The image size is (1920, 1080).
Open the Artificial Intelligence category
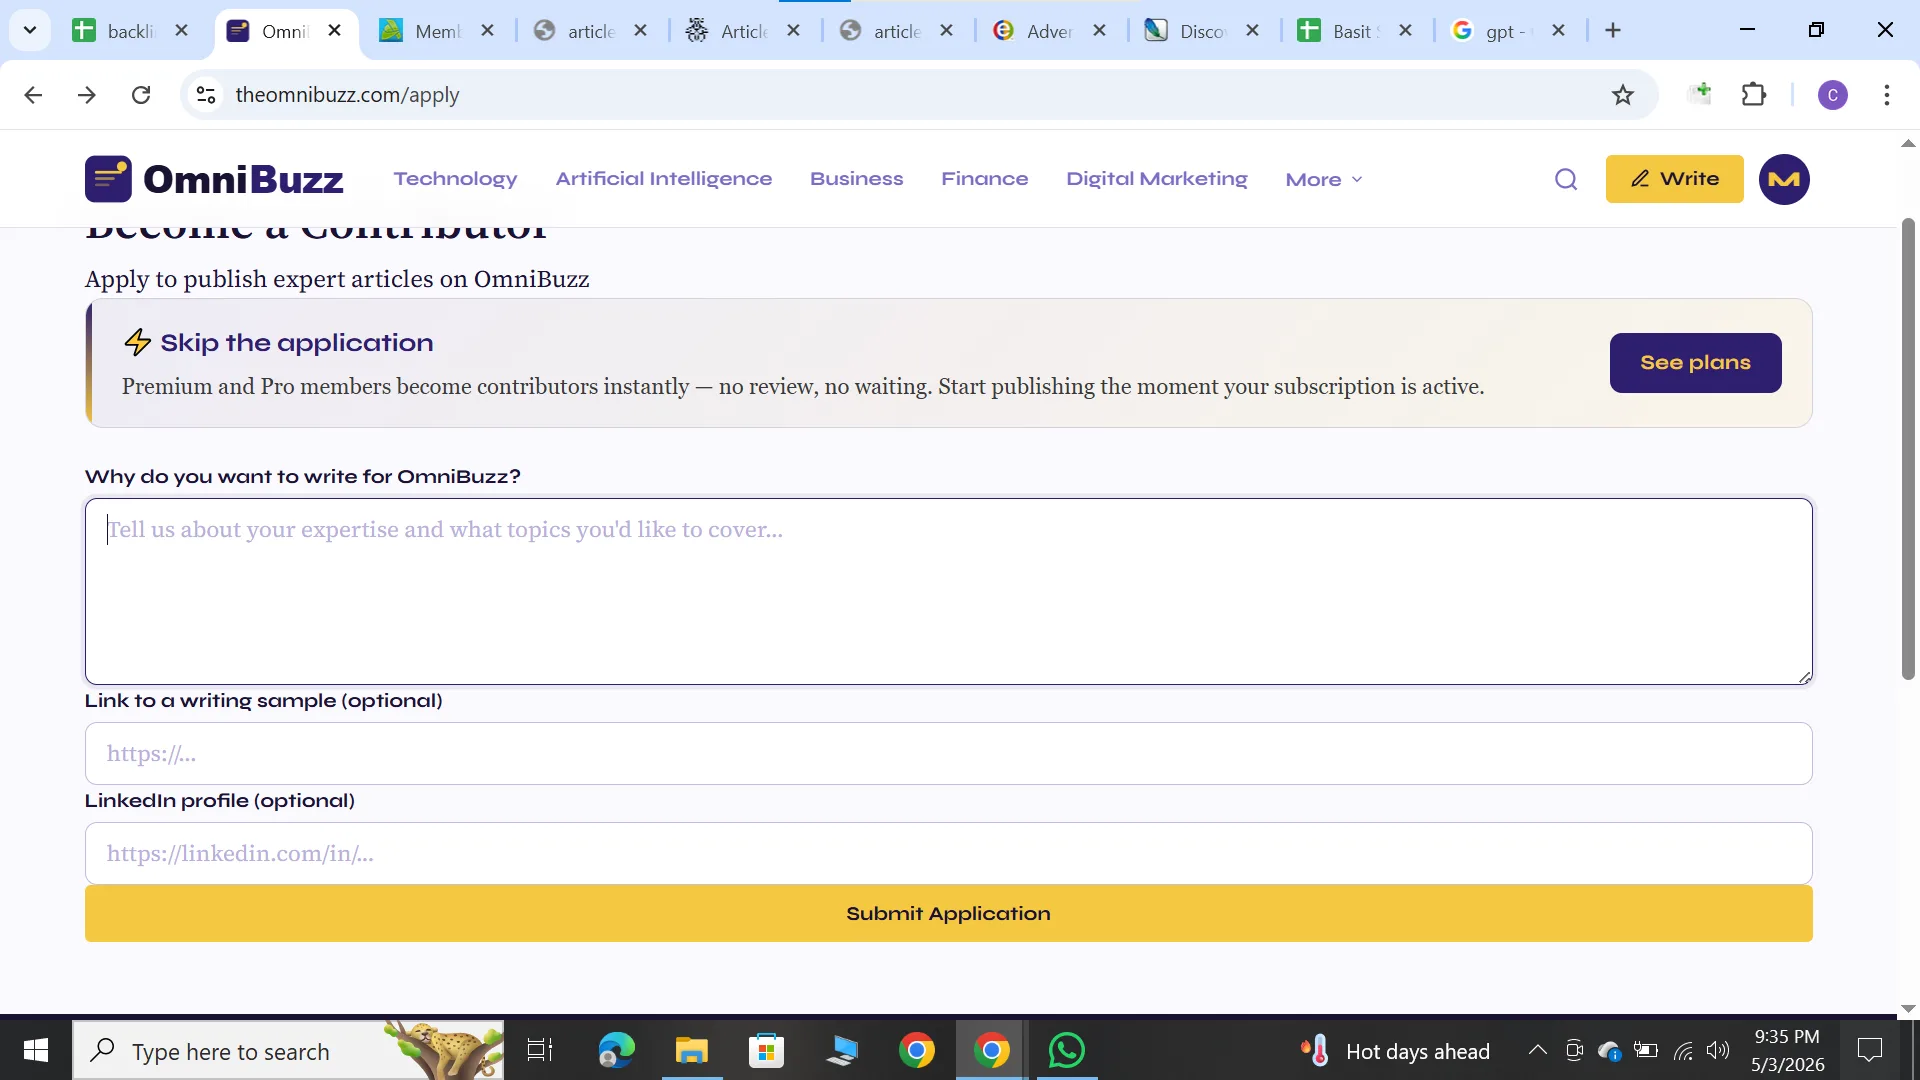point(664,179)
